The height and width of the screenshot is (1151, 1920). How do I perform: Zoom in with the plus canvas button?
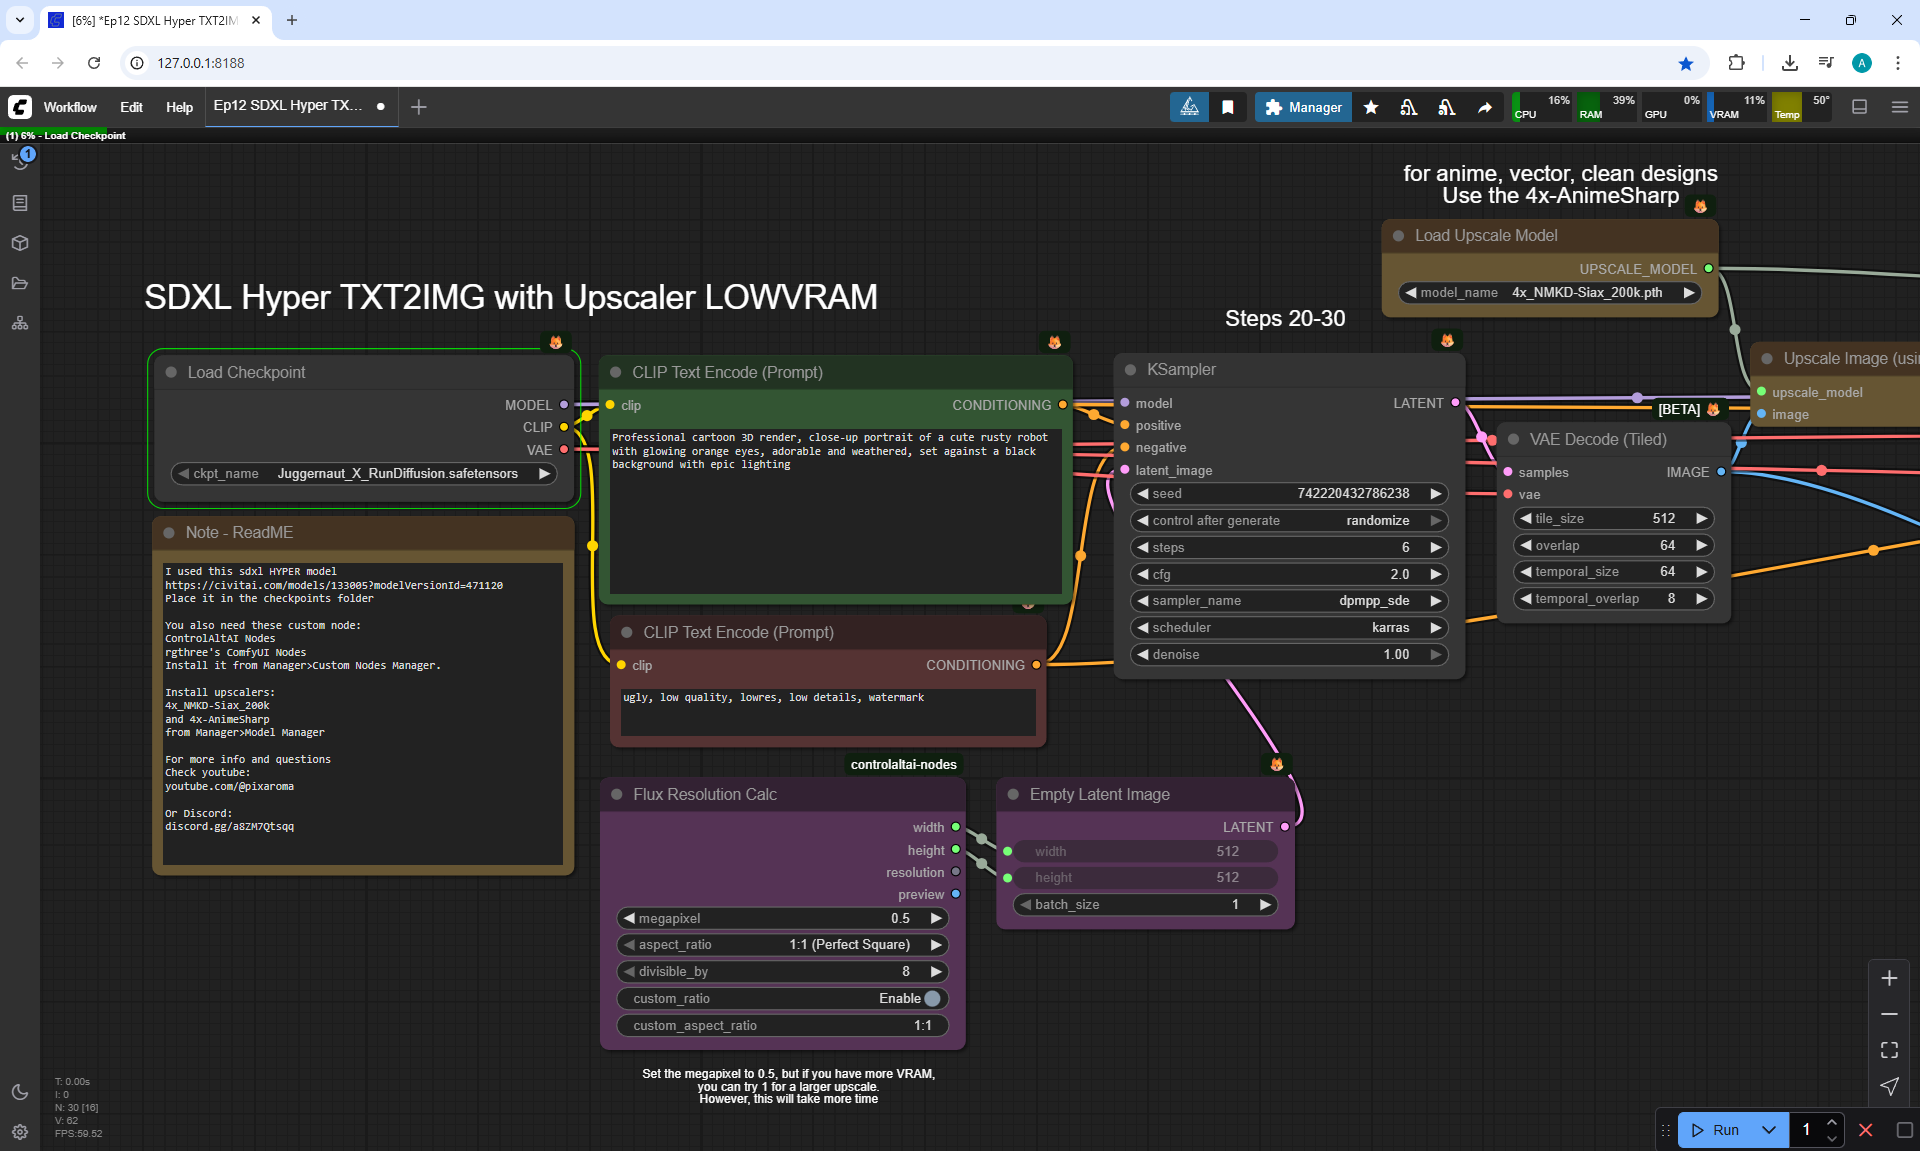click(1889, 978)
